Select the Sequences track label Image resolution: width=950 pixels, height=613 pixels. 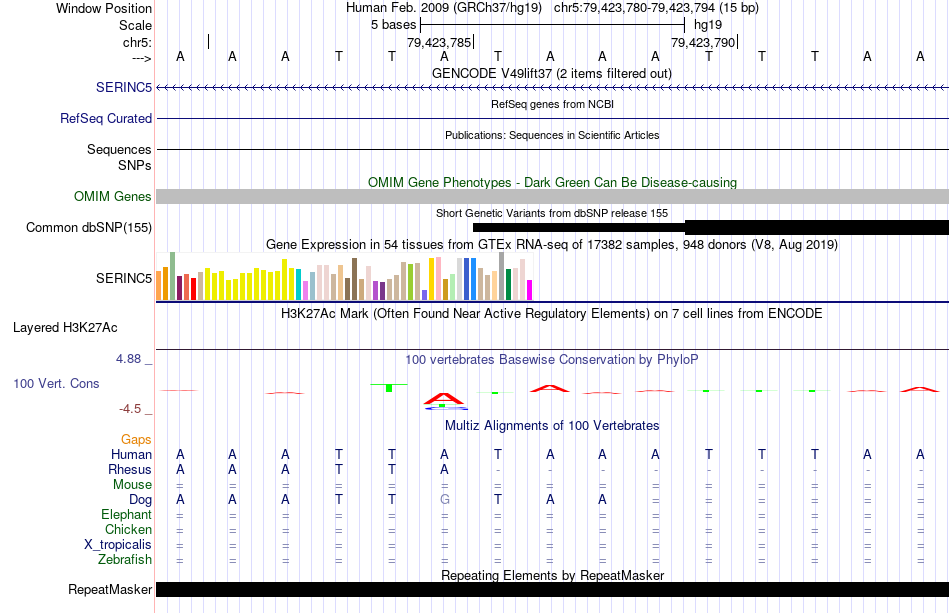[119, 149]
